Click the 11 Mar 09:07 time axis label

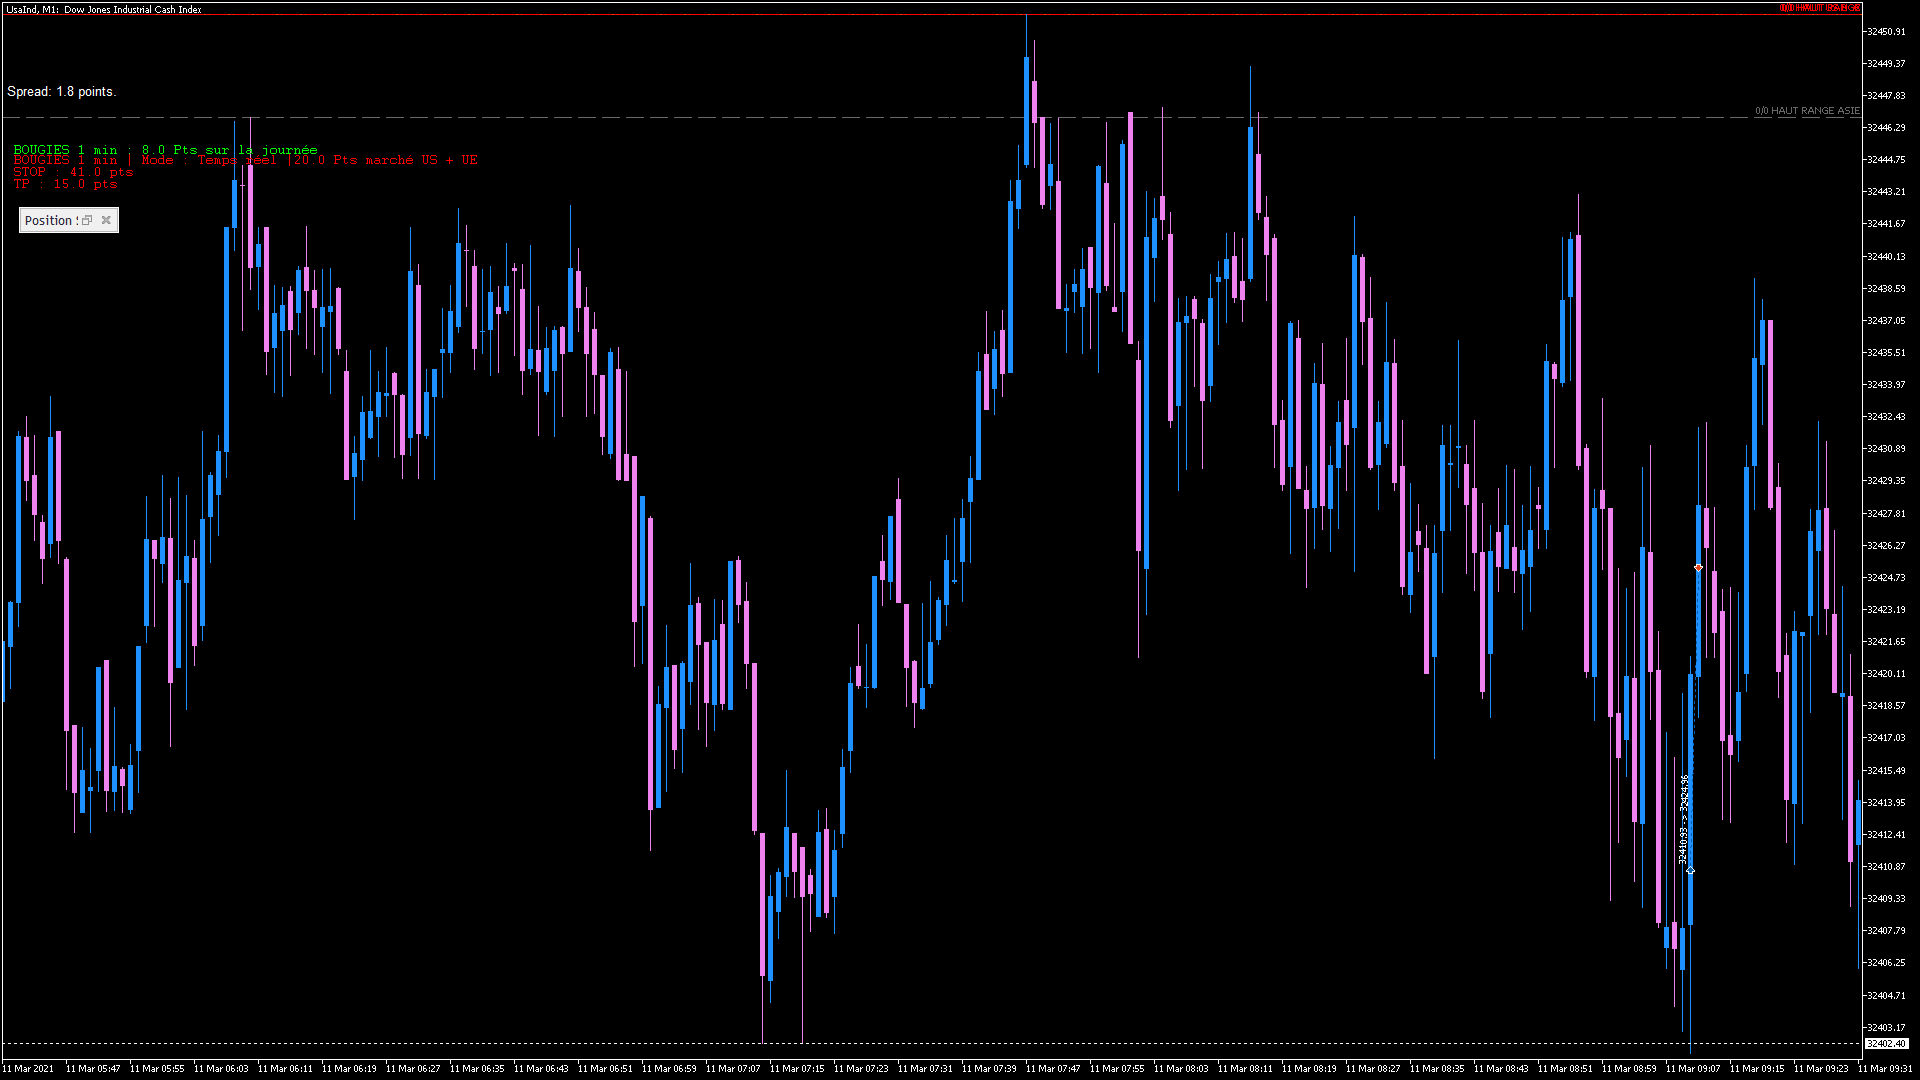pos(1692,1069)
